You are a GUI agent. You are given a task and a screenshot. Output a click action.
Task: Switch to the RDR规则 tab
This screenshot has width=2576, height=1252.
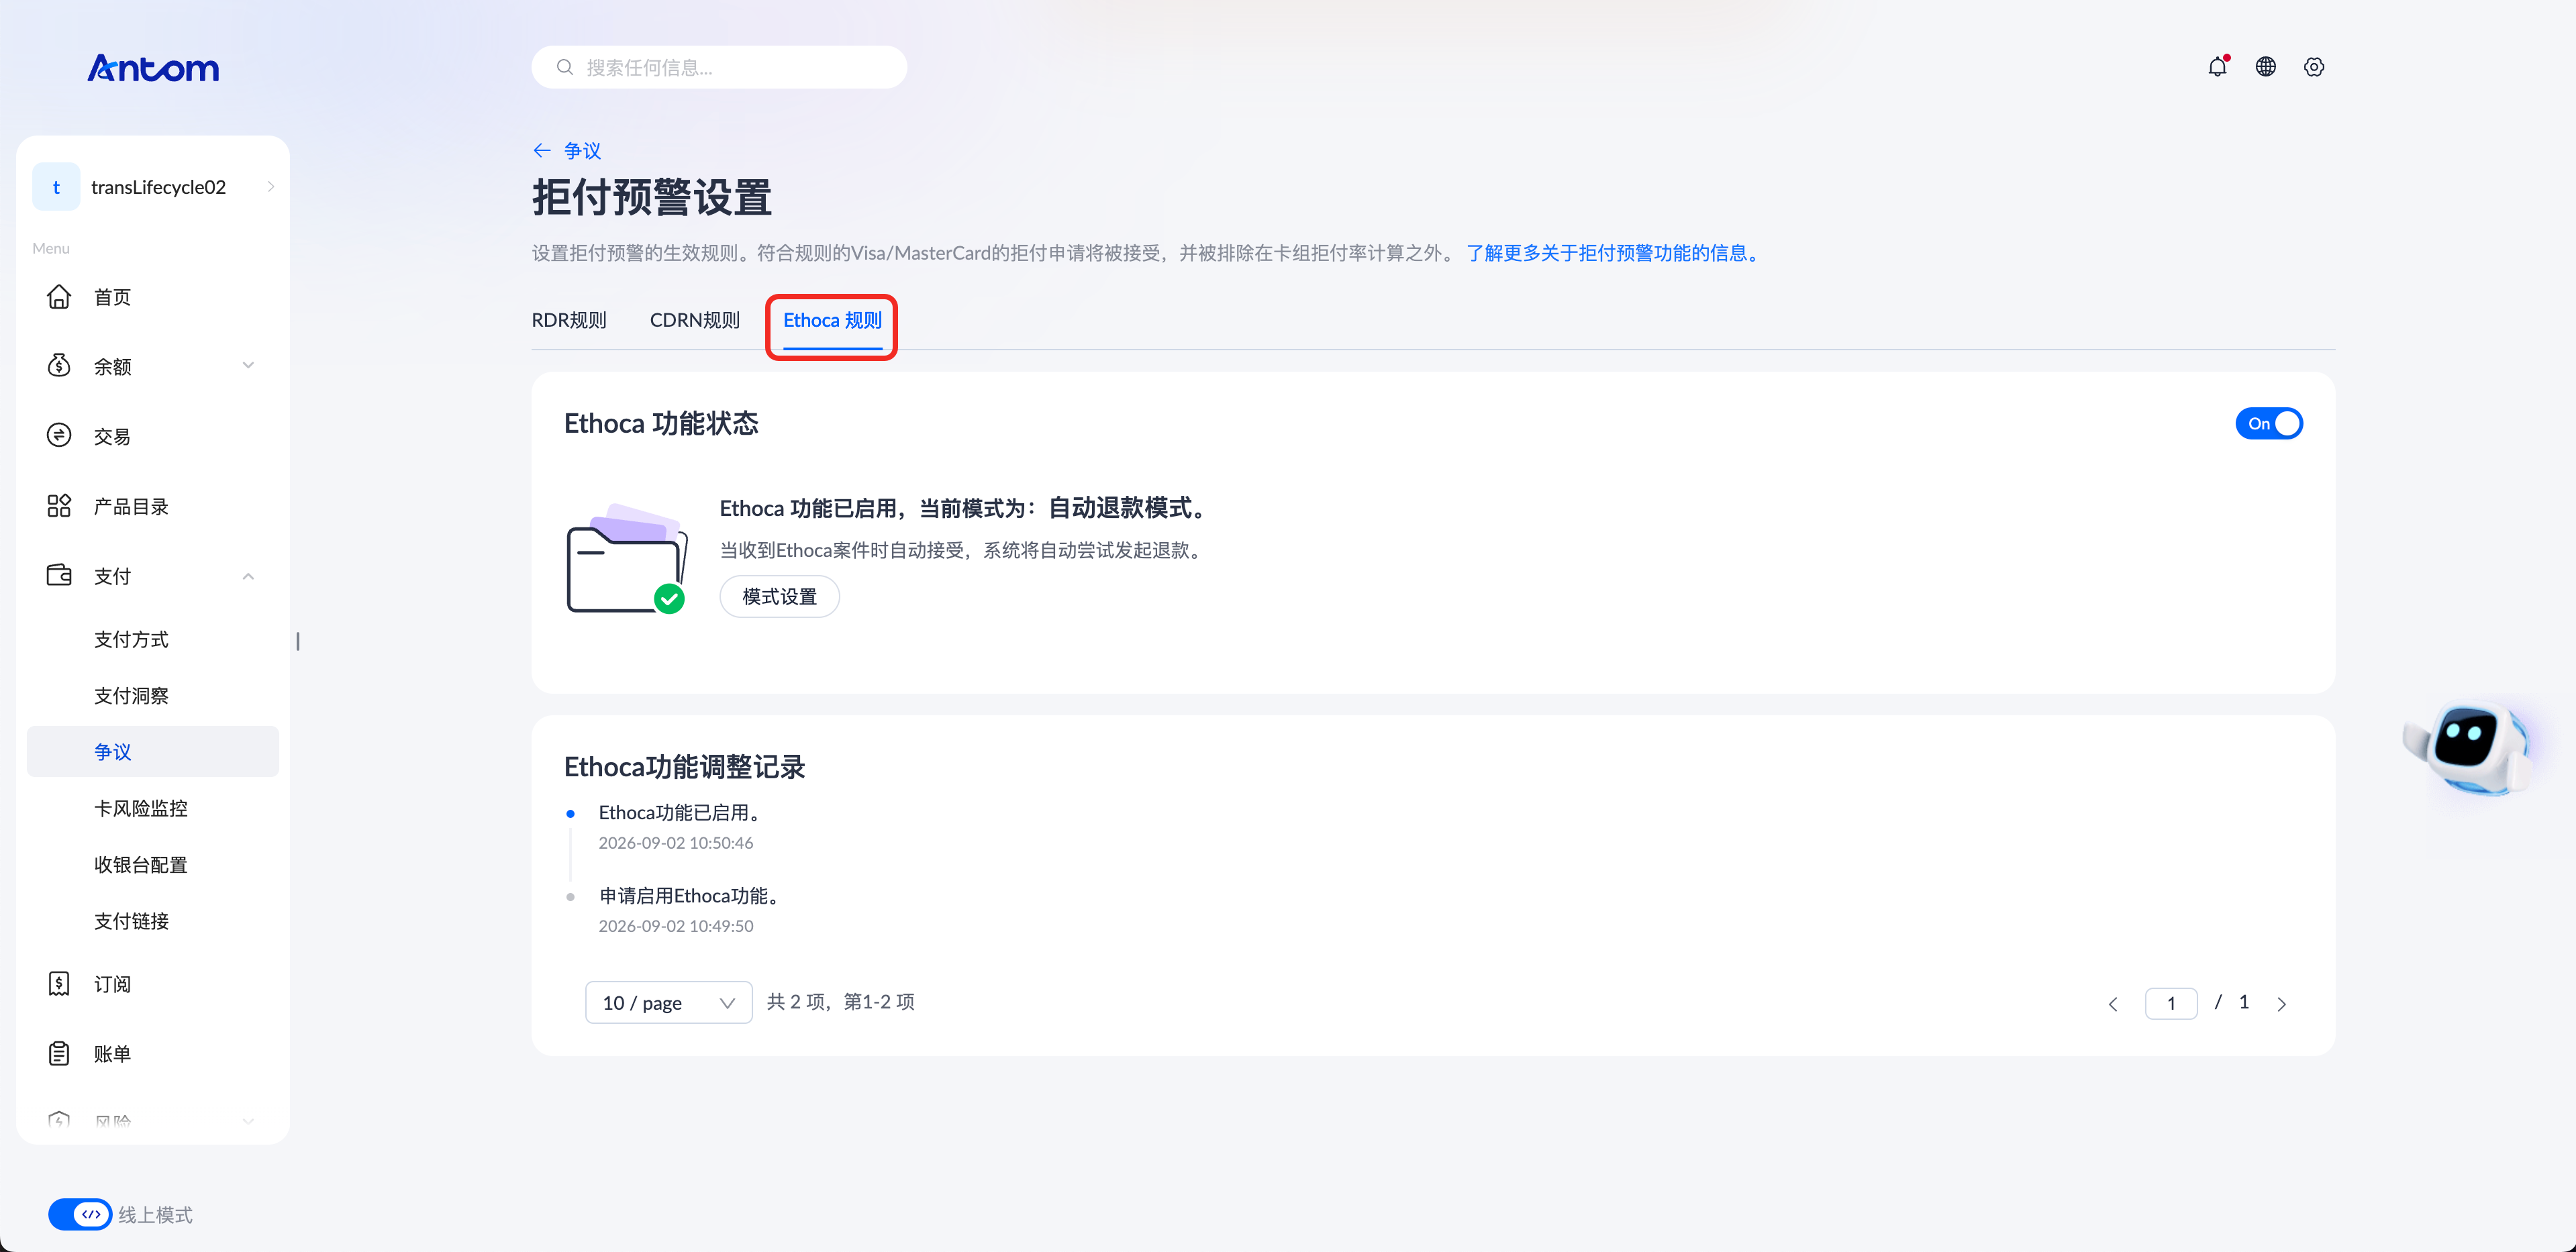coord(569,320)
